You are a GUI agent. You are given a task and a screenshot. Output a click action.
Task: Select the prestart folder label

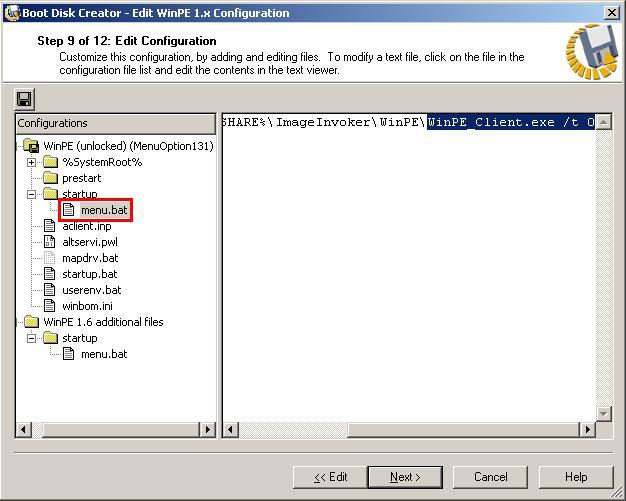tap(81, 178)
